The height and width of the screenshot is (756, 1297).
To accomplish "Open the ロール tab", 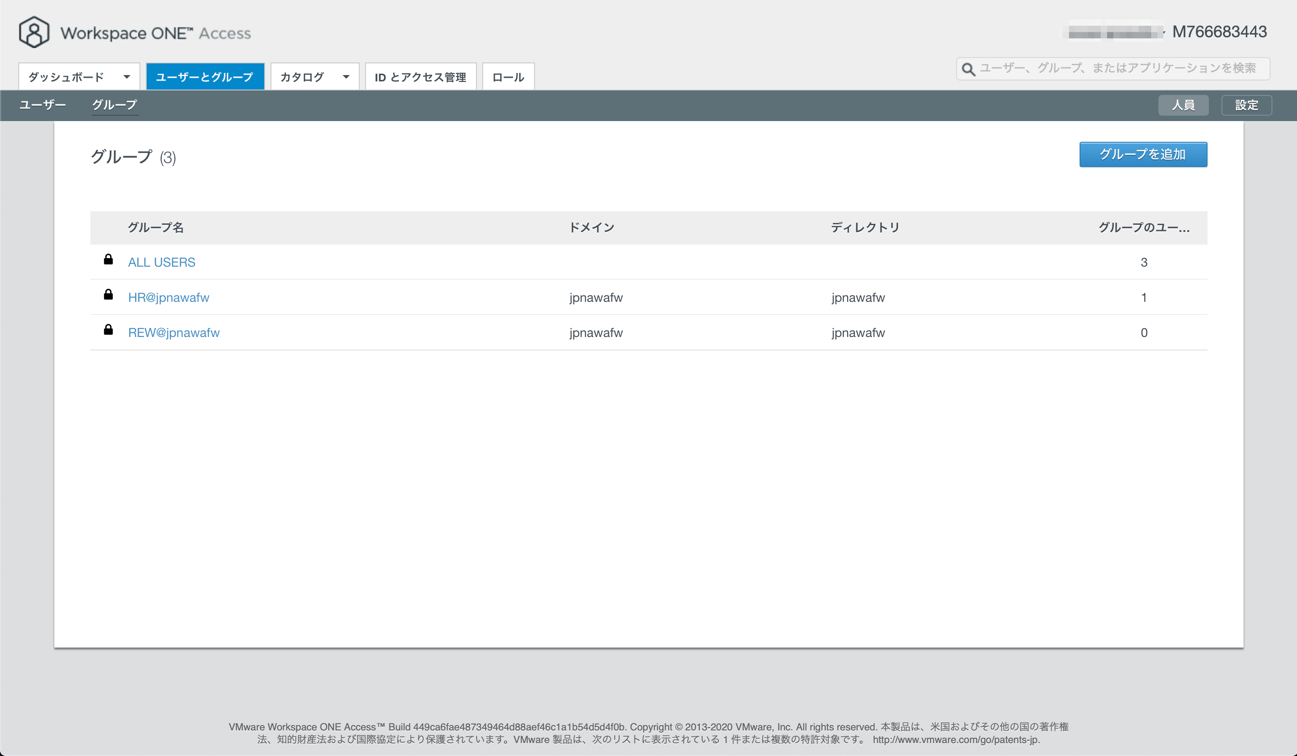I will tap(508, 77).
